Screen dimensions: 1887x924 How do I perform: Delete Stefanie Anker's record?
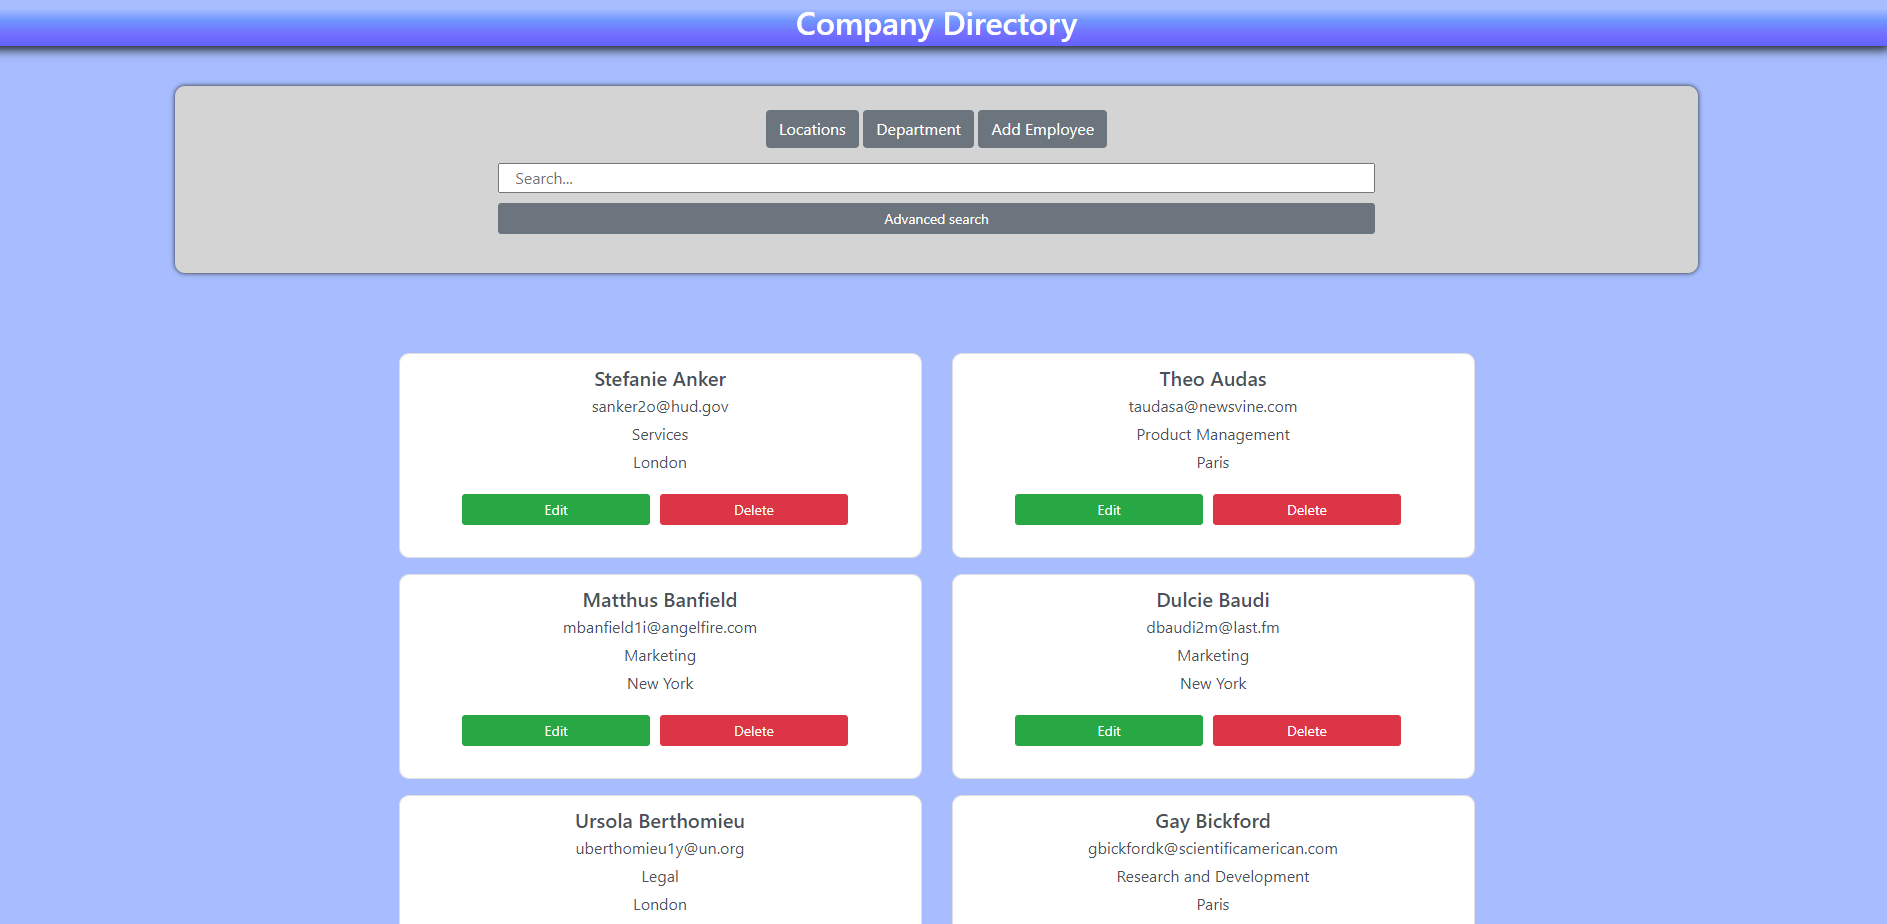(x=754, y=510)
